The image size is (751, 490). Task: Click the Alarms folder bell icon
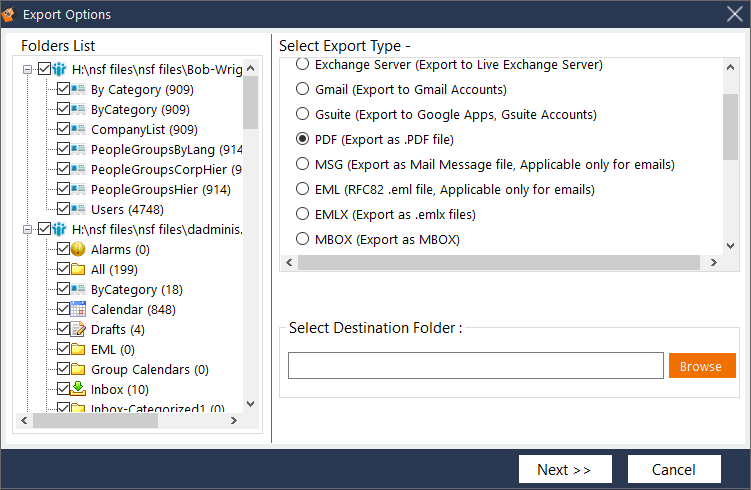coord(78,249)
